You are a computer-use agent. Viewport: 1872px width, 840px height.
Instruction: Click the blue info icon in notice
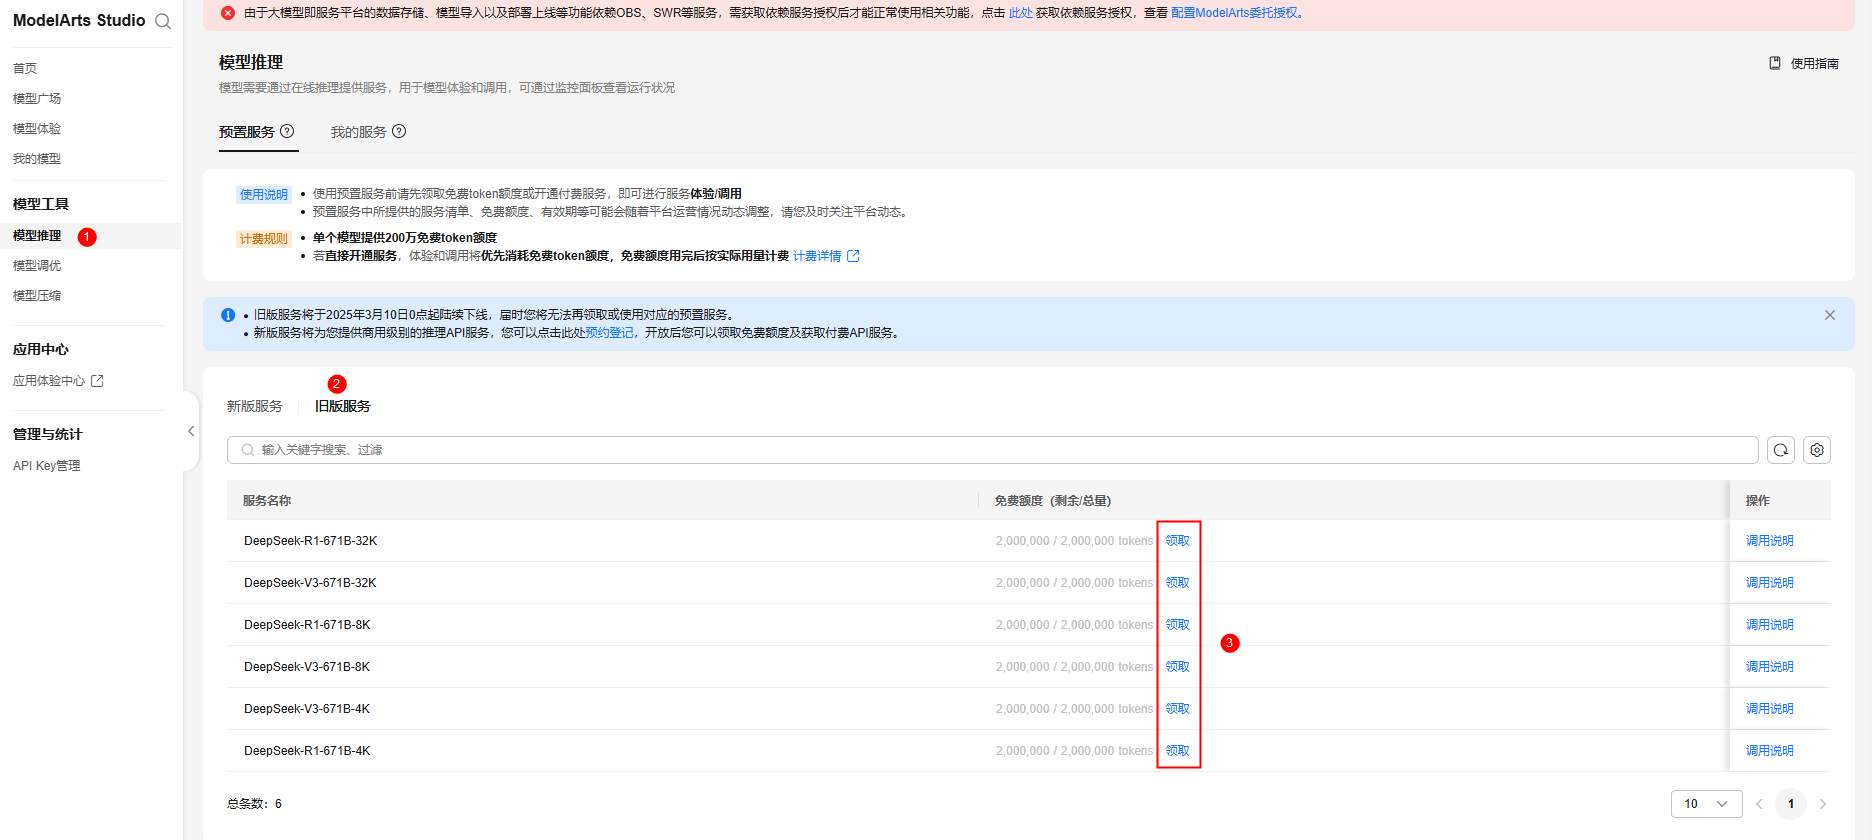(x=228, y=315)
